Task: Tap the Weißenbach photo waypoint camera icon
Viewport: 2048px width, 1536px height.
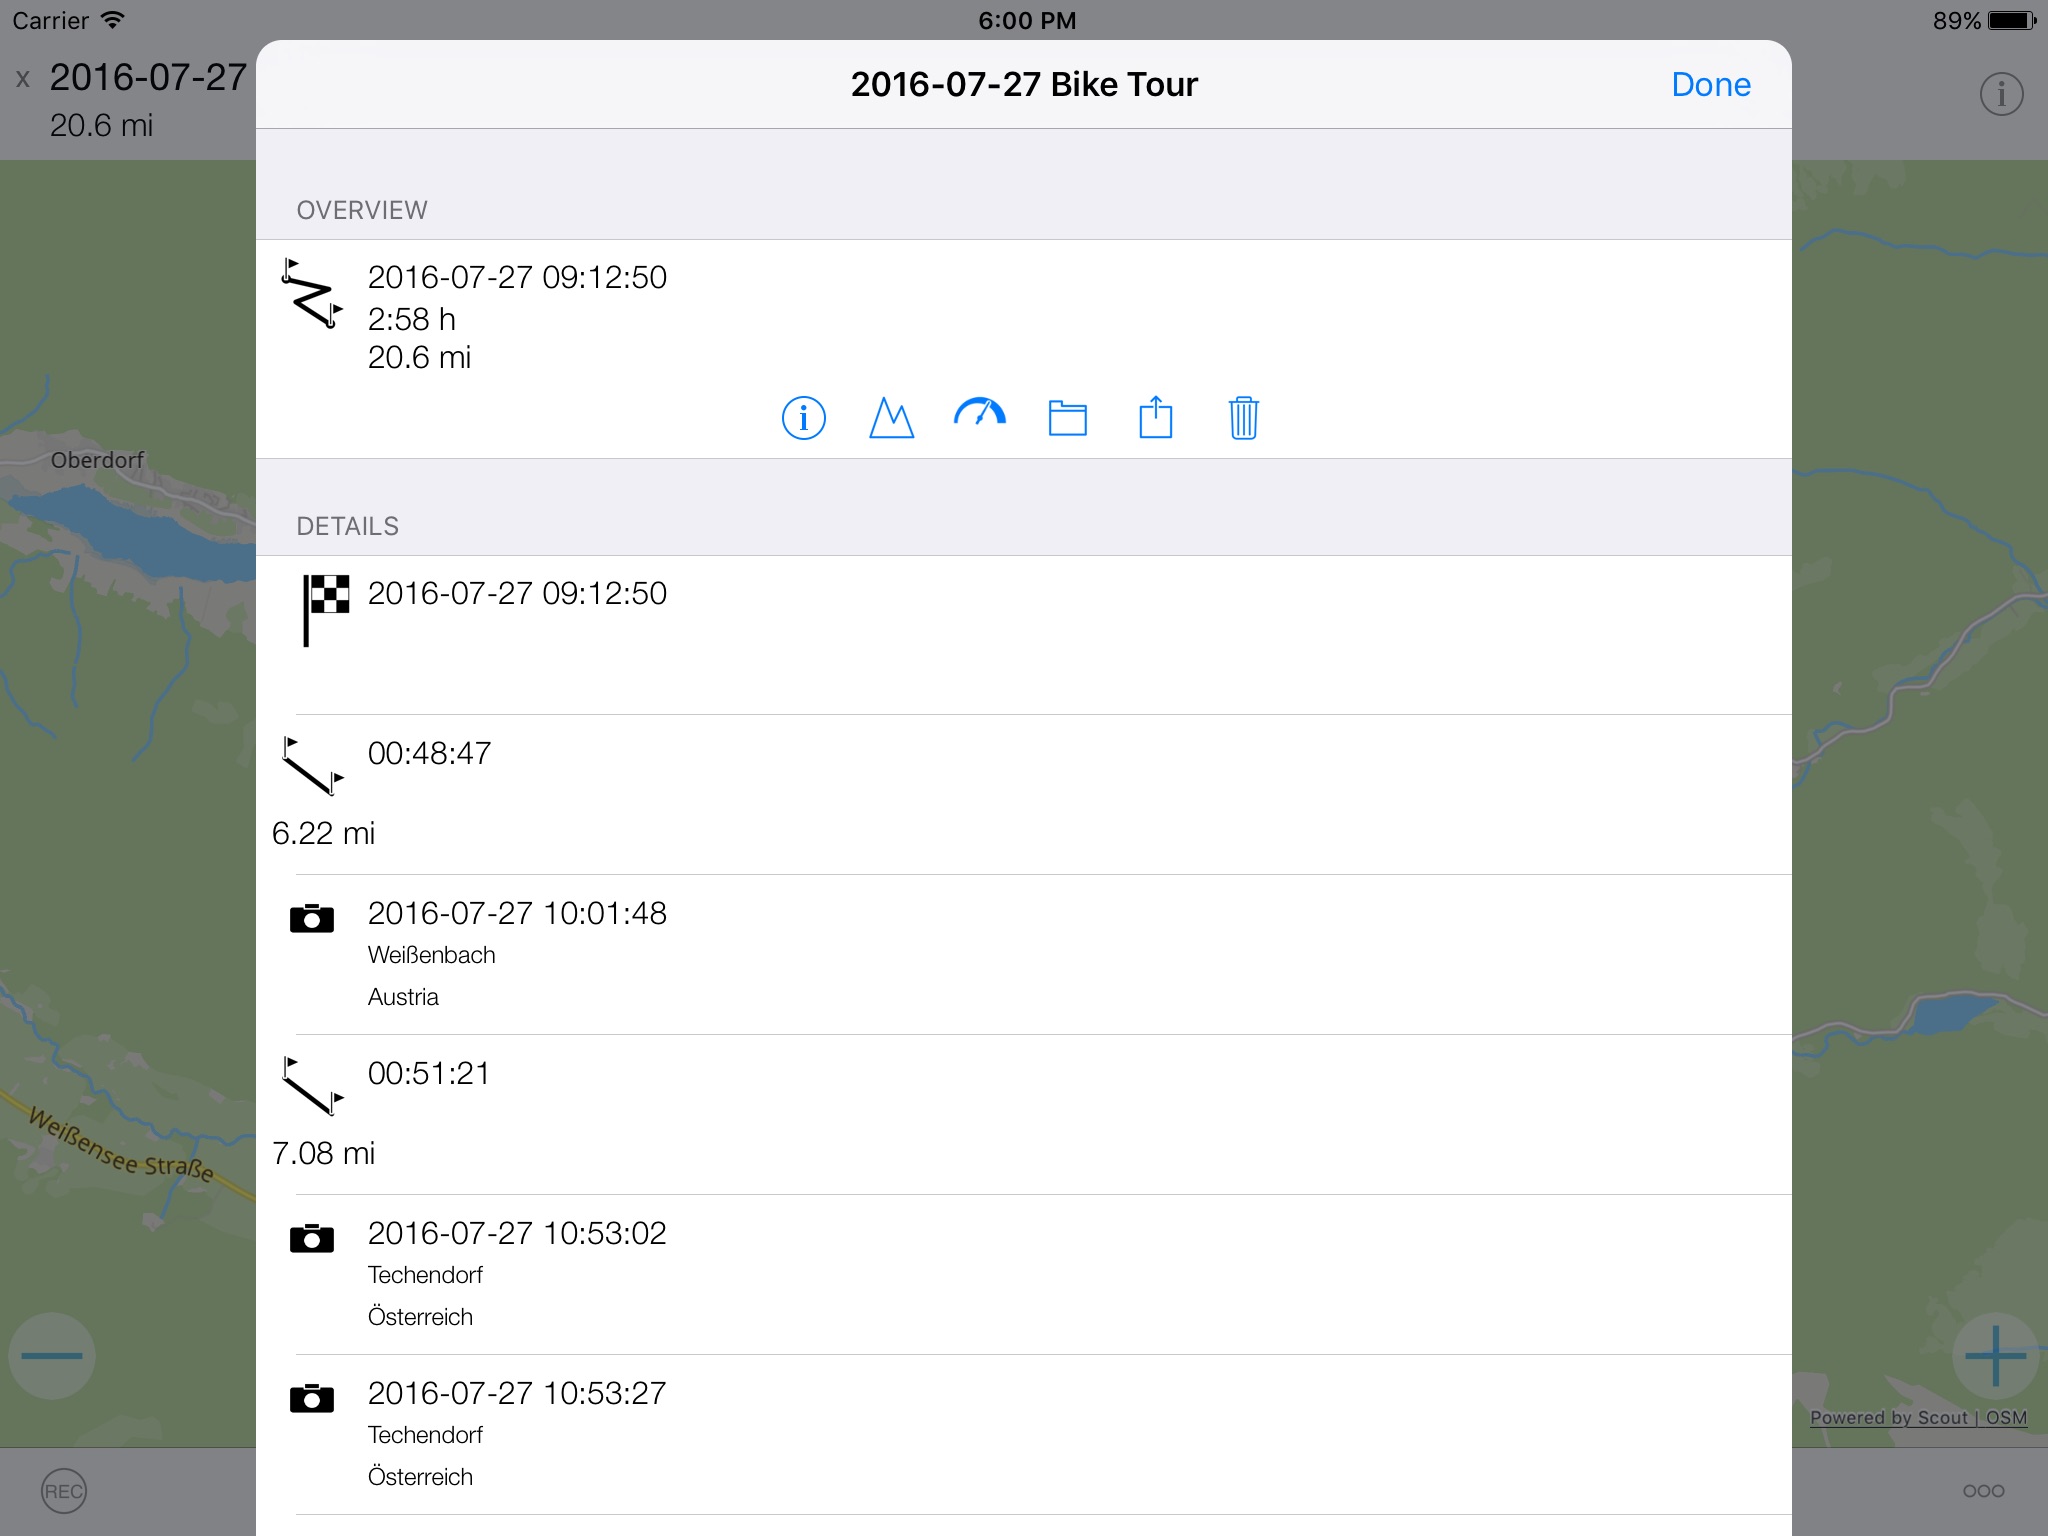Action: pyautogui.click(x=314, y=916)
